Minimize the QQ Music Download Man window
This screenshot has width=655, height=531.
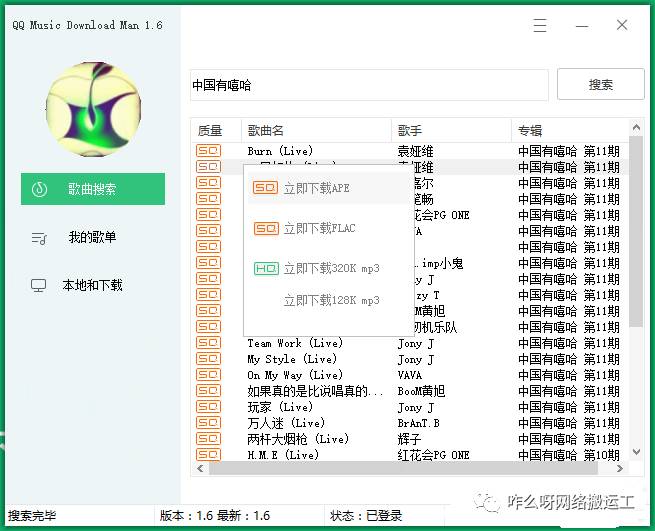click(582, 26)
